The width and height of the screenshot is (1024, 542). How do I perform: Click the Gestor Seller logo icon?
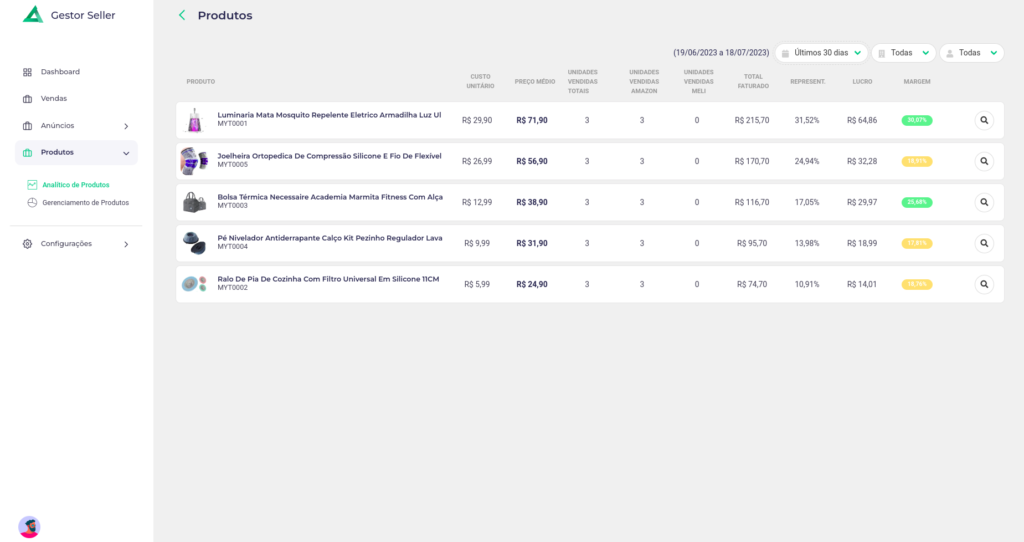tap(33, 15)
